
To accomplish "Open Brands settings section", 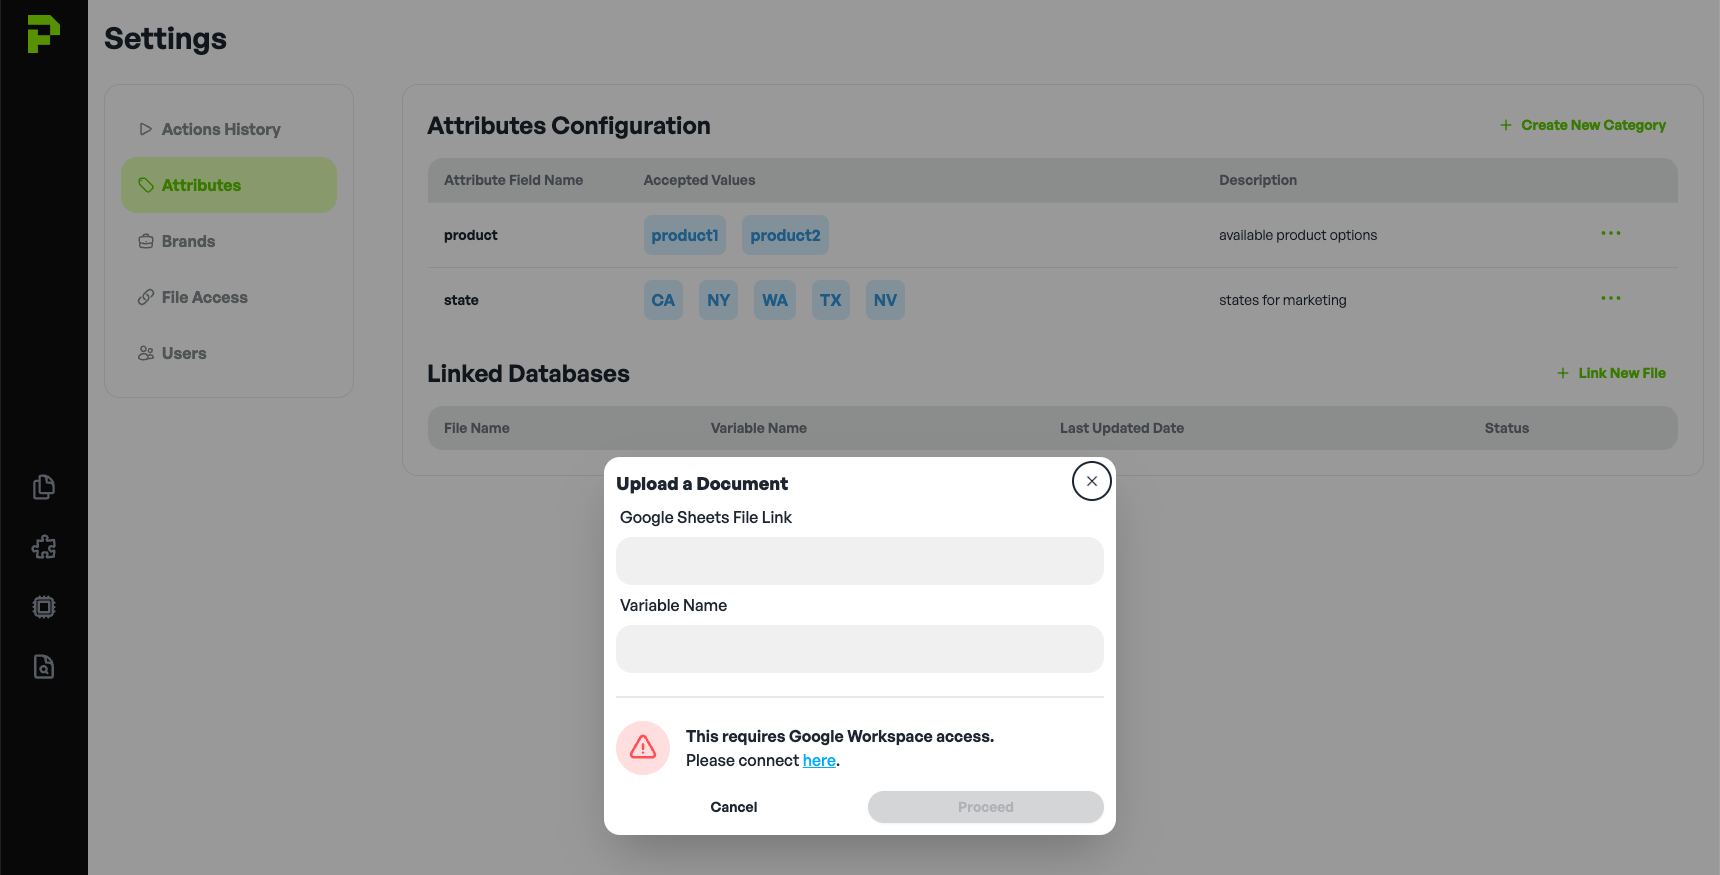I will pos(188,241).
